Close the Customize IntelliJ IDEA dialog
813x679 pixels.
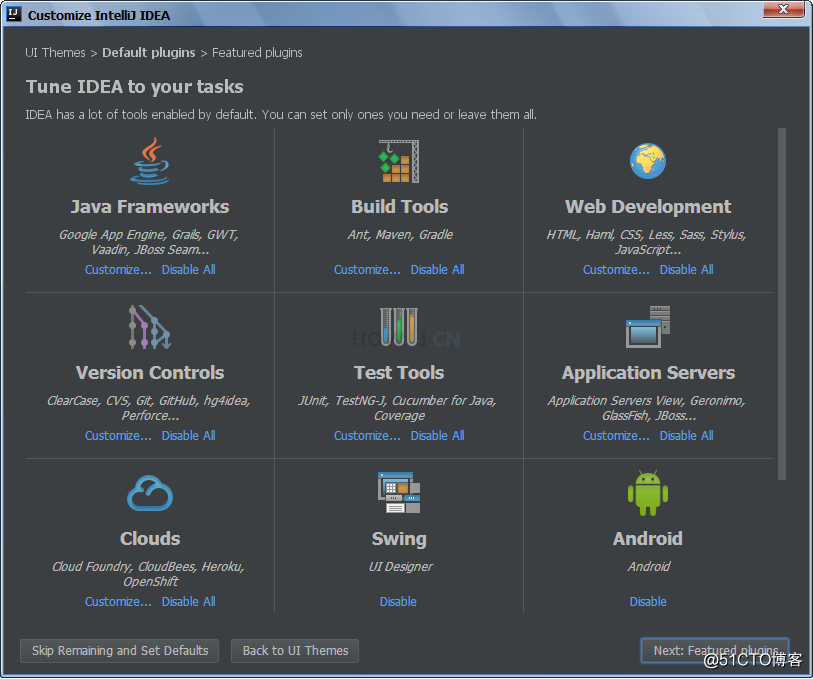(784, 9)
